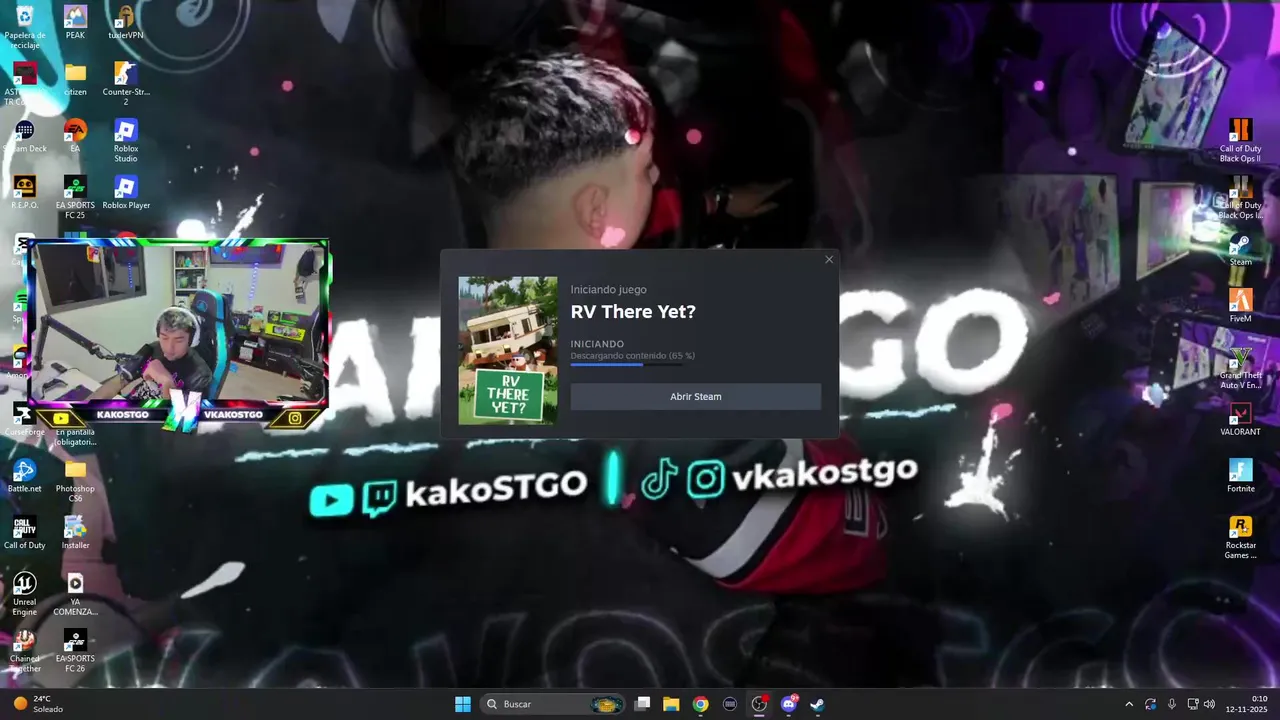Open the Papelera de reciclaje icon
The width and height of the screenshot is (1280, 720).
pyautogui.click(x=25, y=27)
